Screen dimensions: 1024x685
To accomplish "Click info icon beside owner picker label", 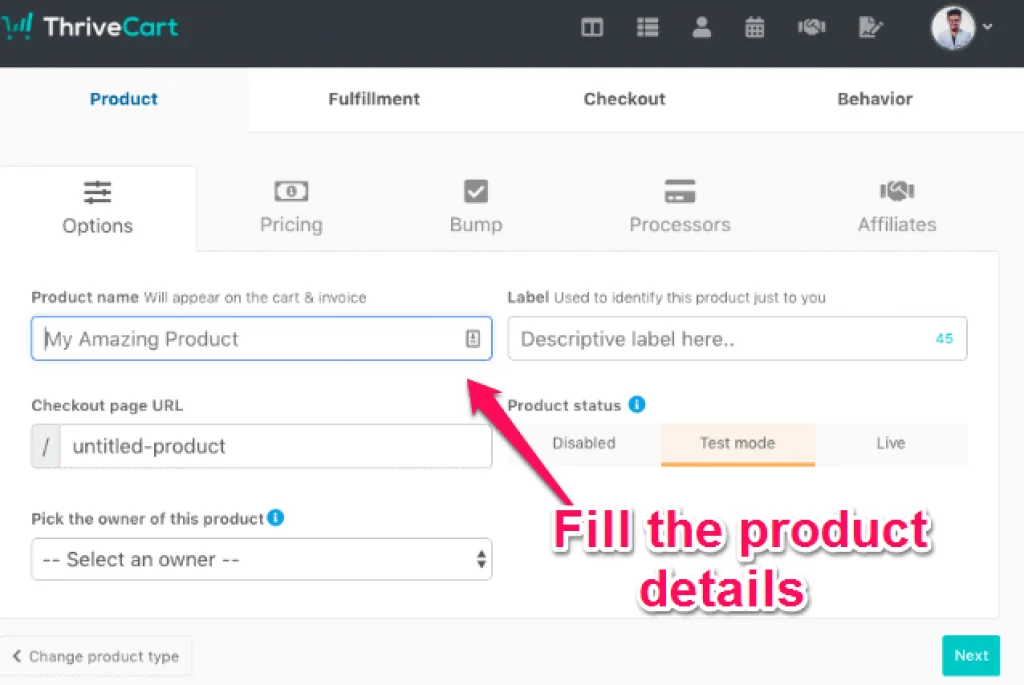I will tap(276, 518).
